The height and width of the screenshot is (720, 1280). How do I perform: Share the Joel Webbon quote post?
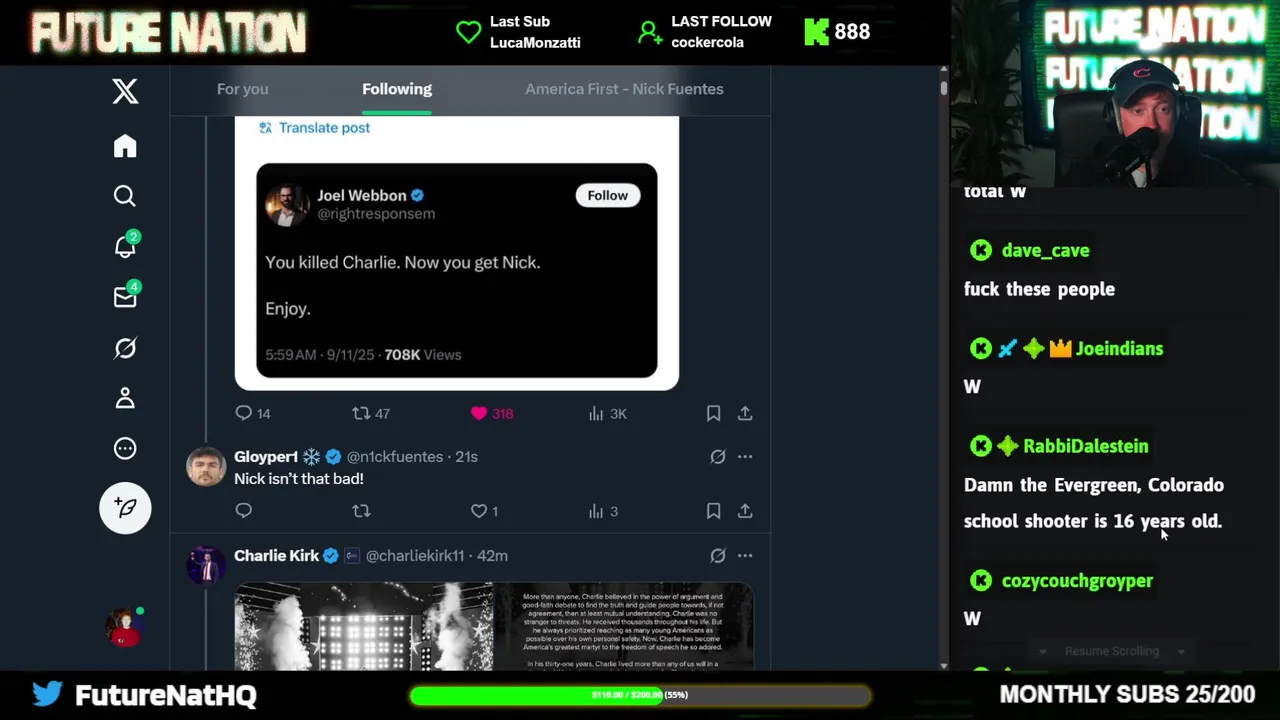(x=745, y=413)
